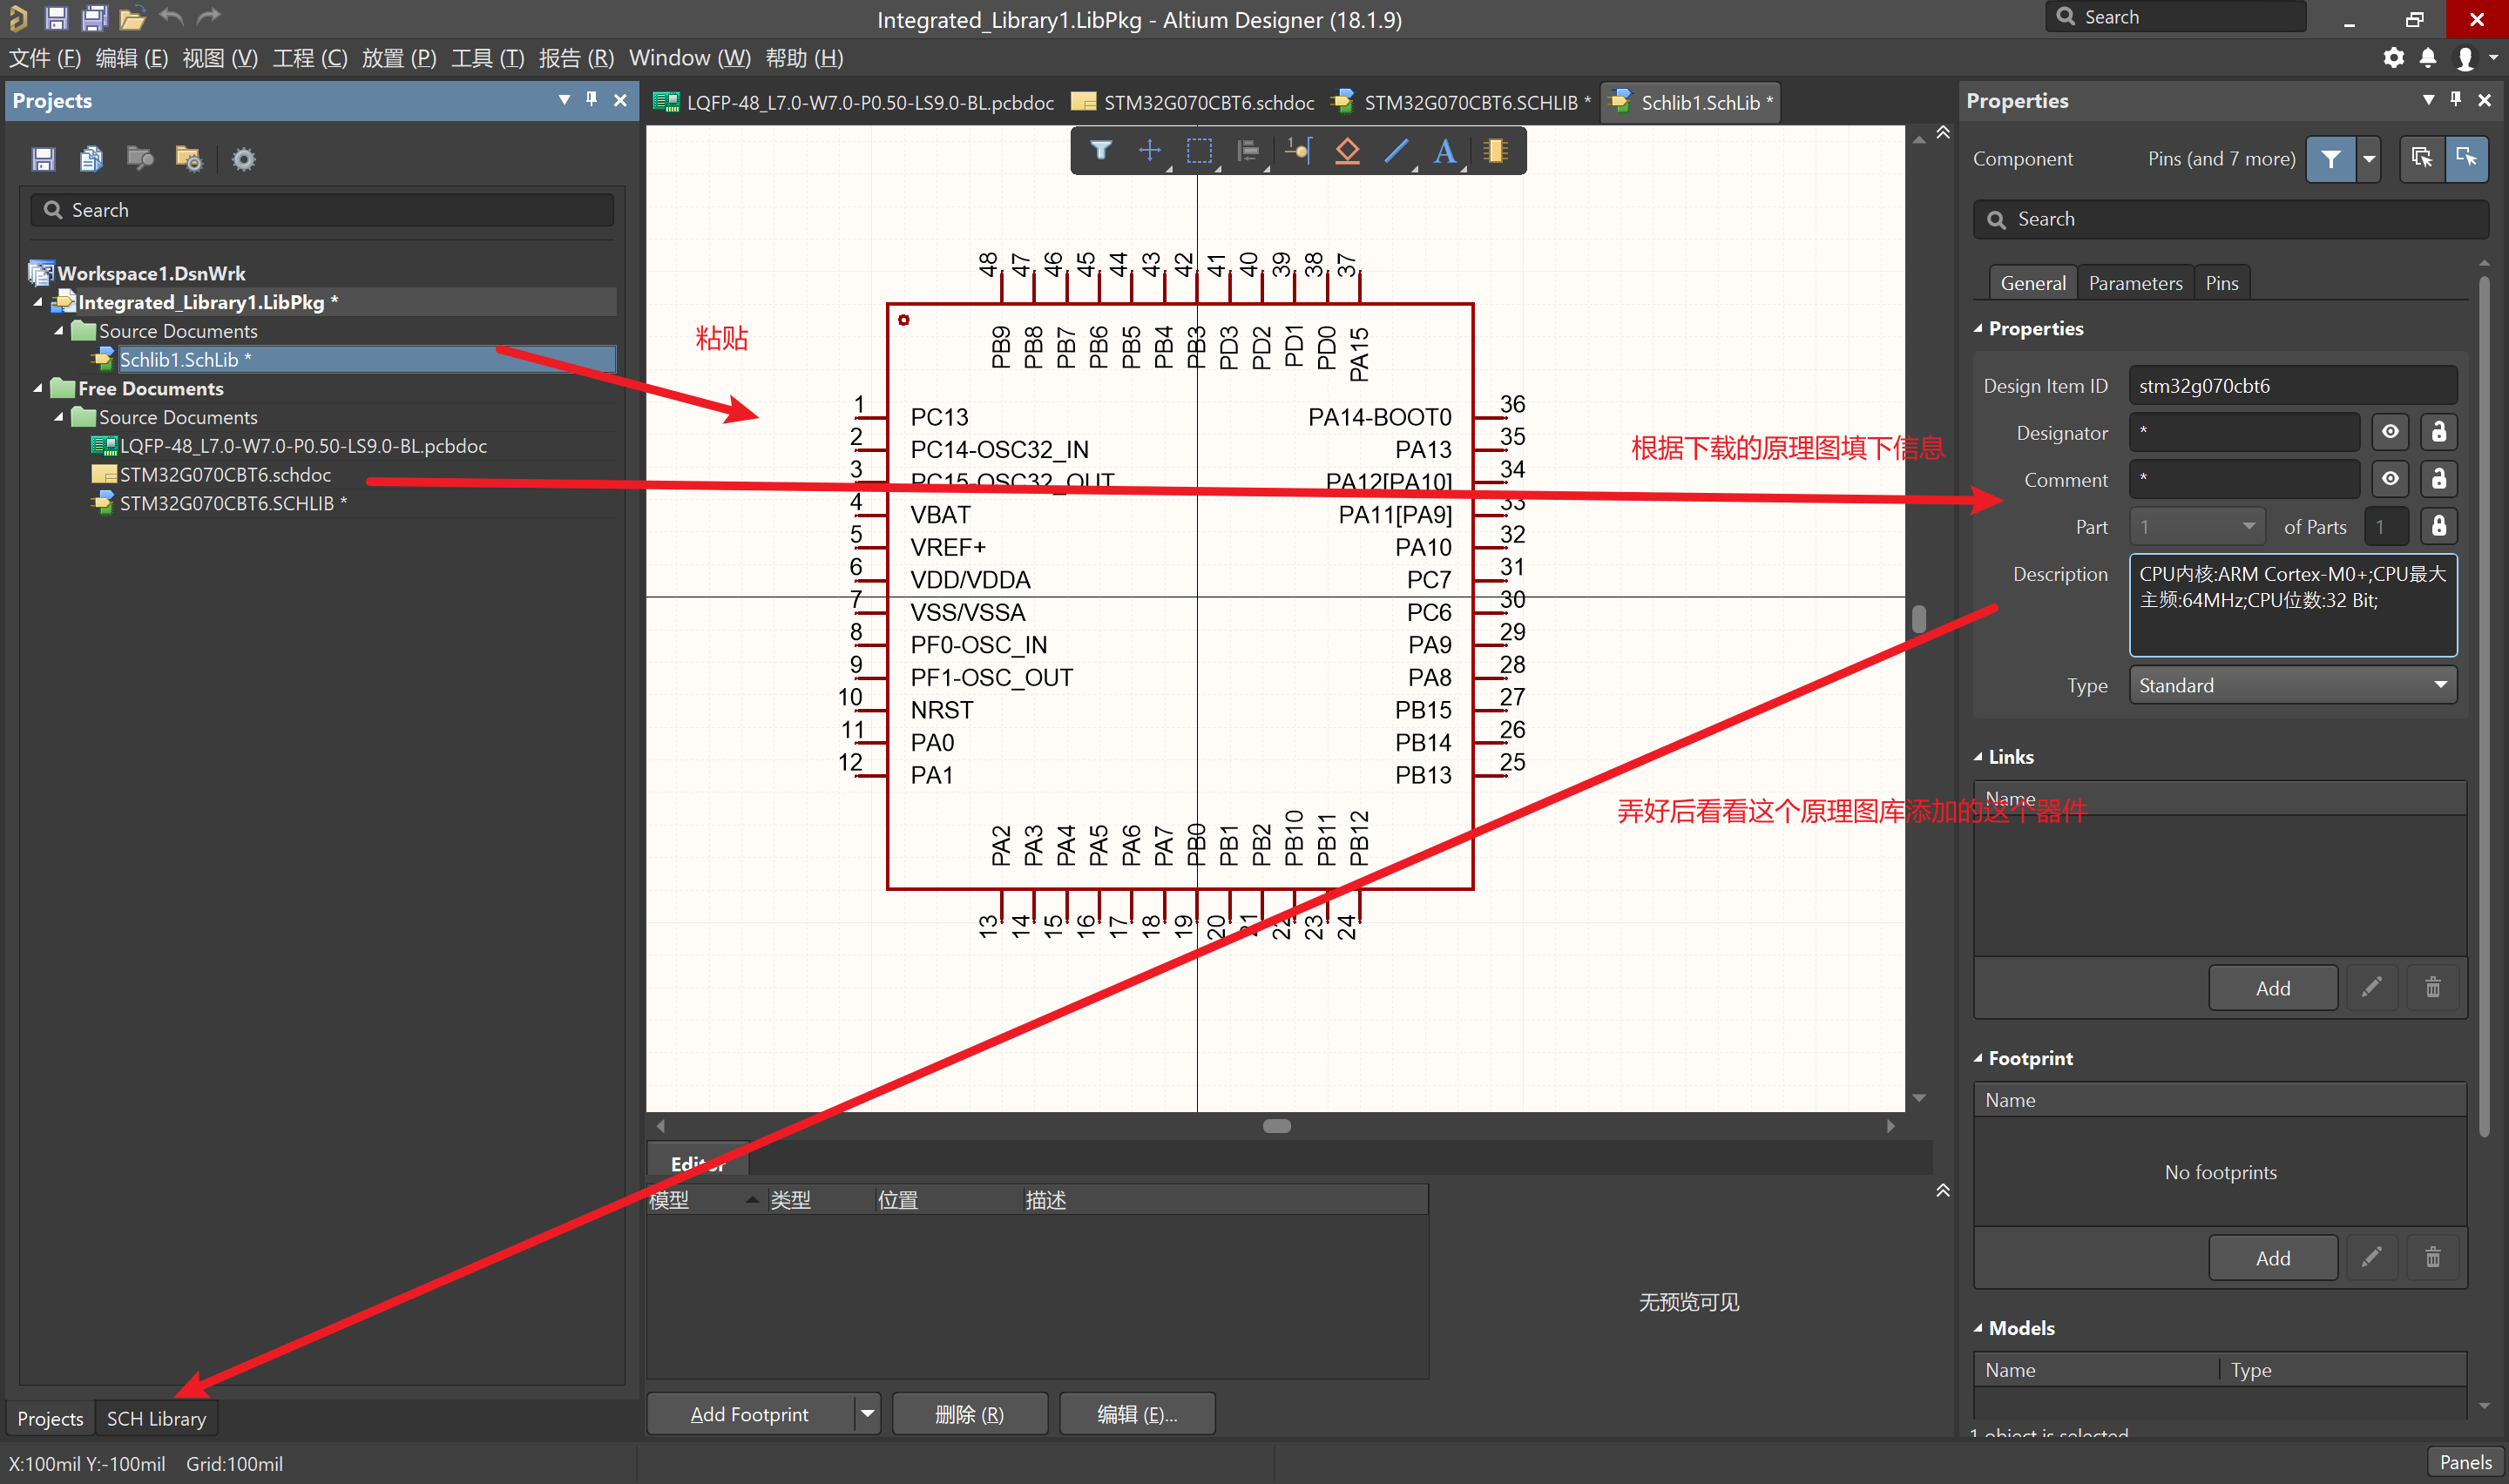The image size is (2509, 1484).
Task: Click the editor vertical scrollbar thumb
Action: (1918, 618)
